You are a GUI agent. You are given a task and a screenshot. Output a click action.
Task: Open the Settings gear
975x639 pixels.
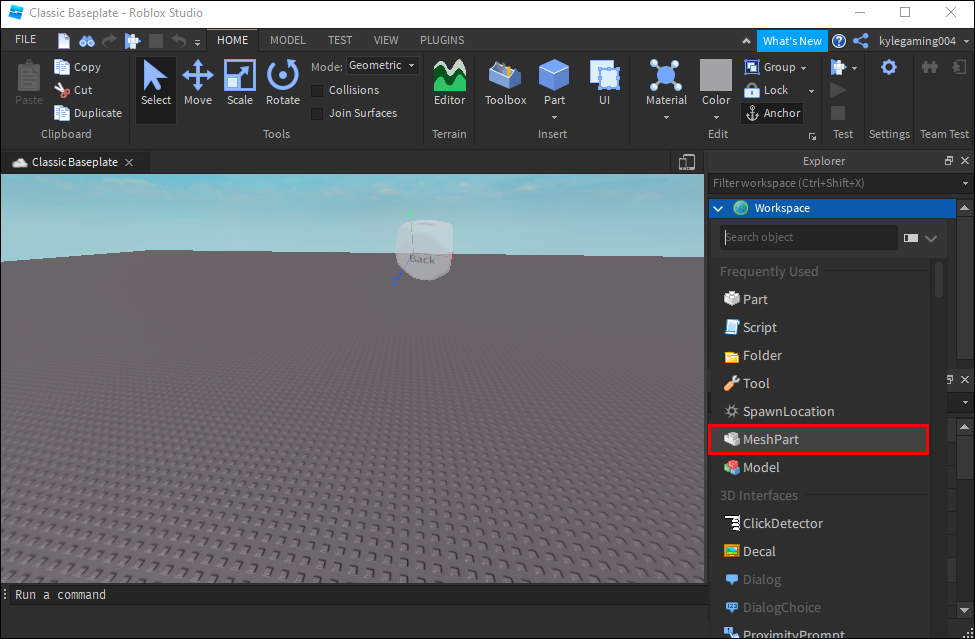coord(889,67)
